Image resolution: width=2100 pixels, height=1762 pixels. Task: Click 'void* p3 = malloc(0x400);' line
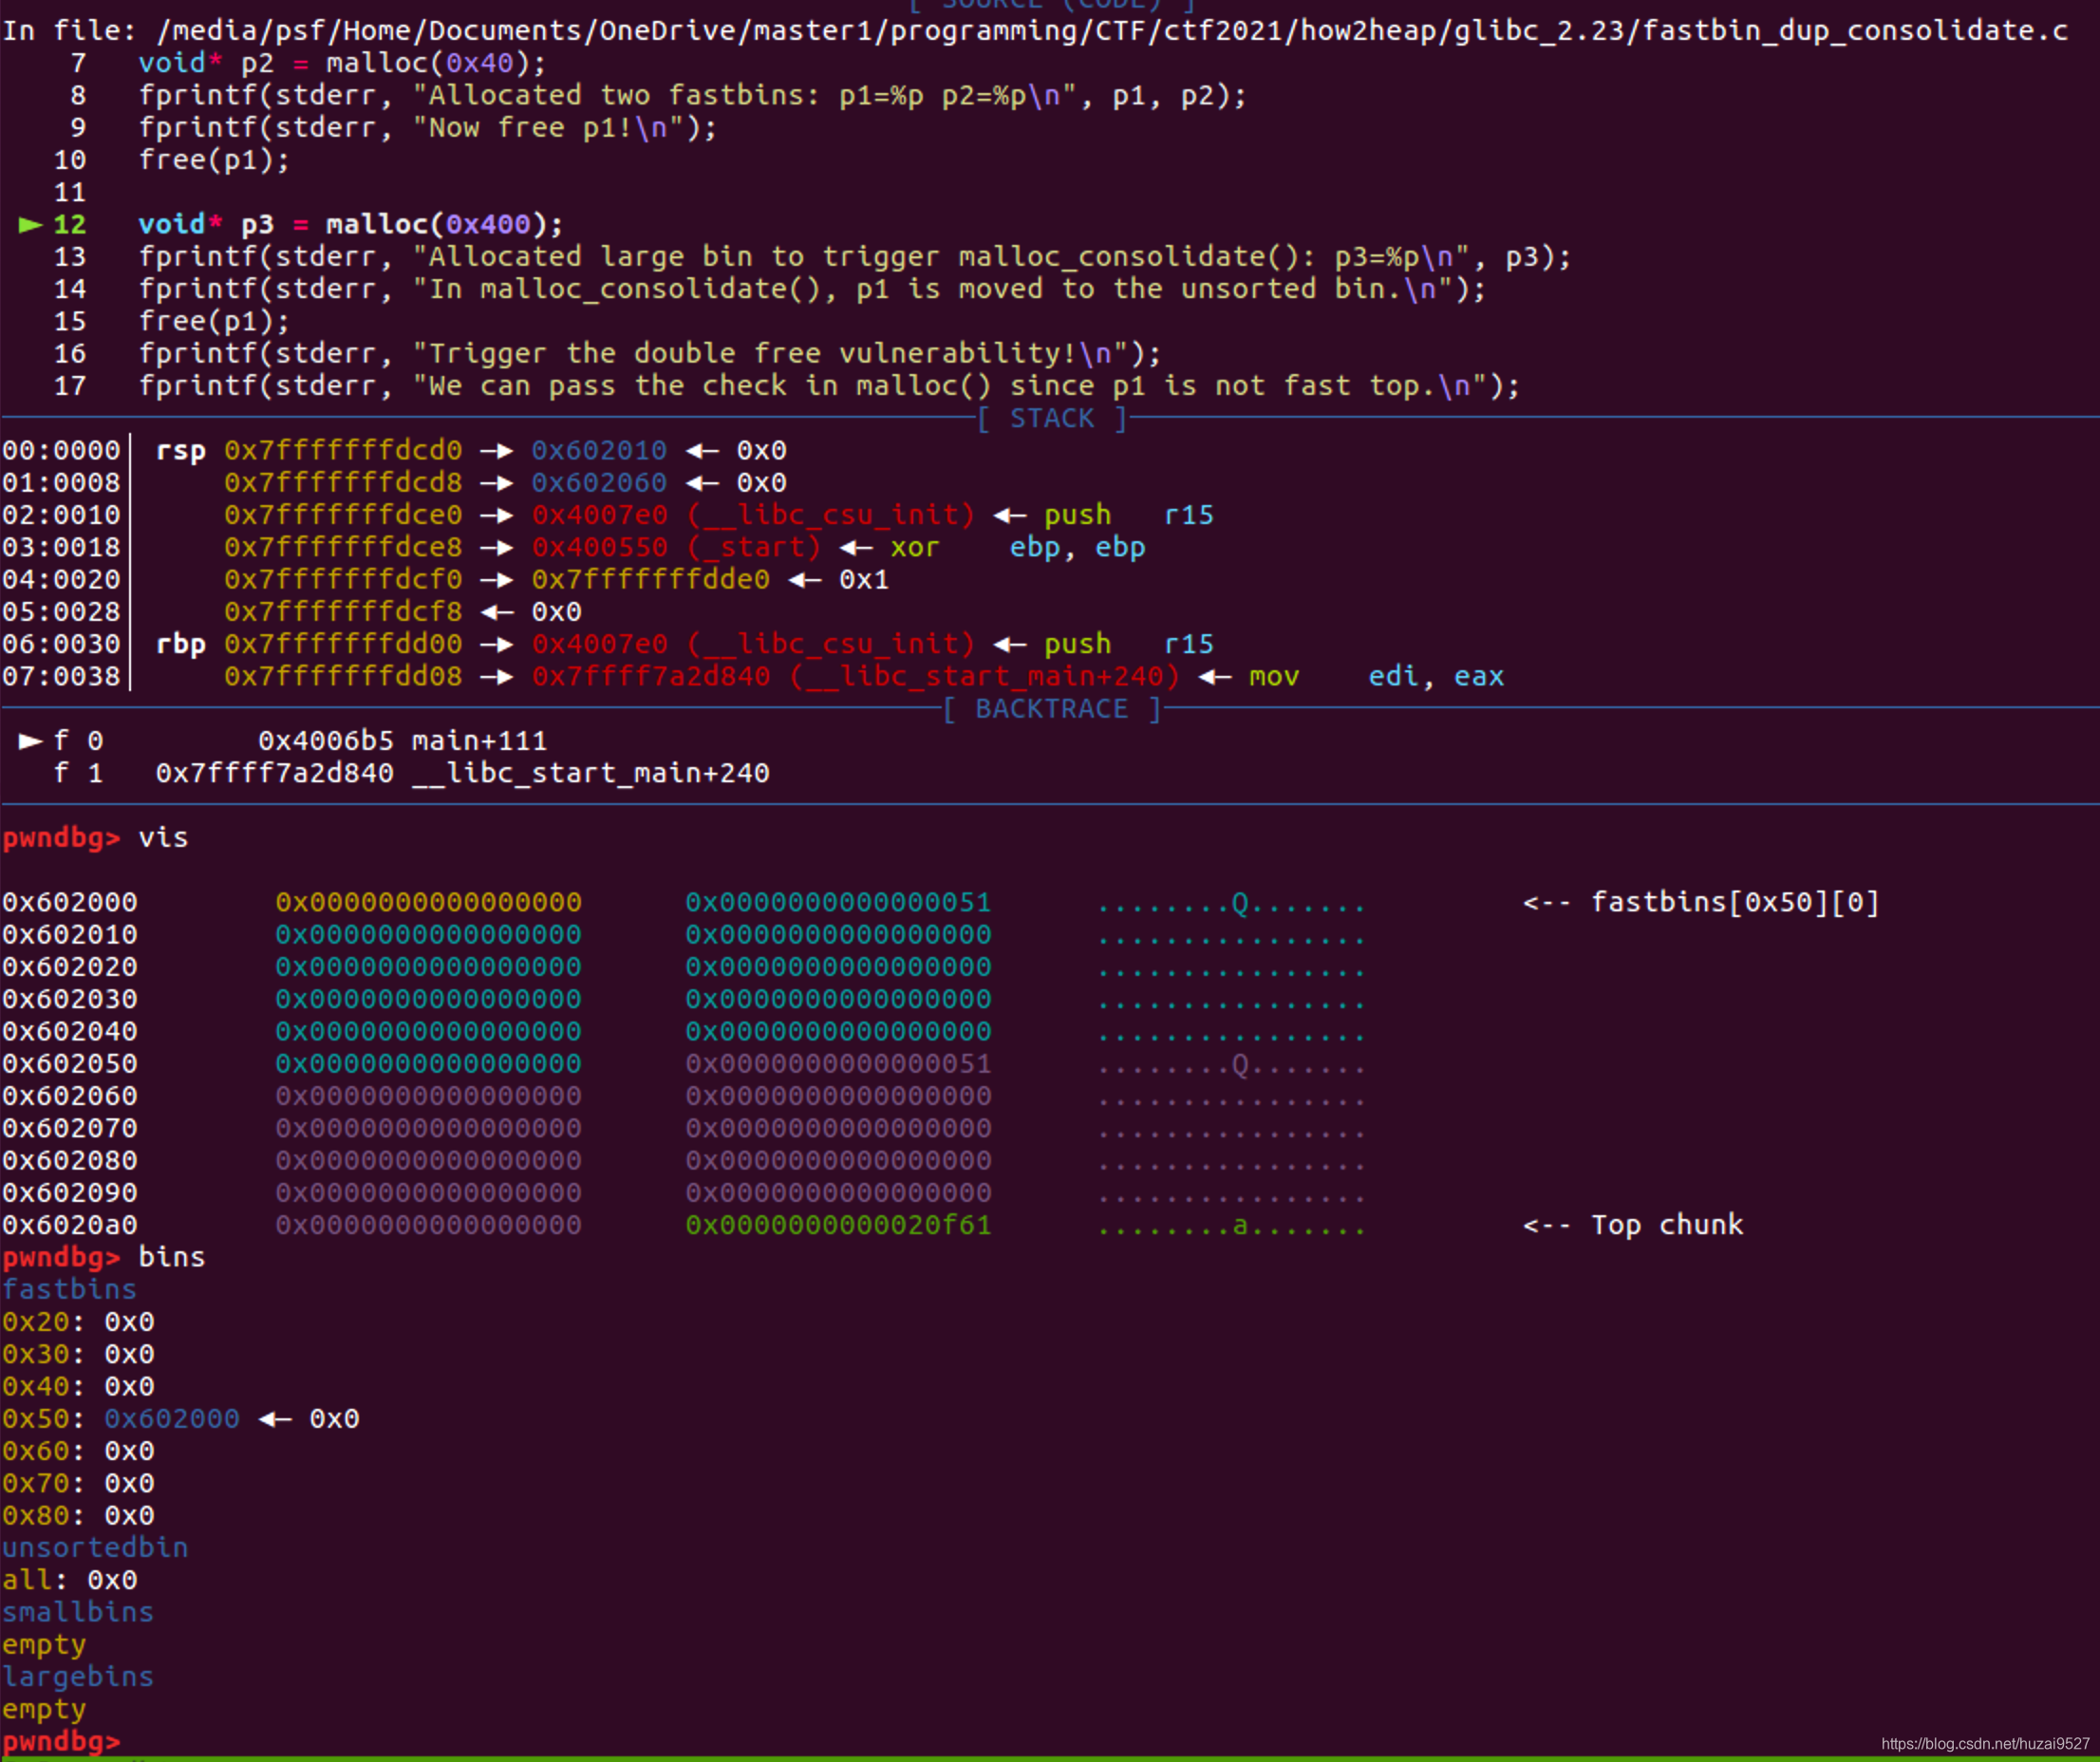(x=351, y=225)
